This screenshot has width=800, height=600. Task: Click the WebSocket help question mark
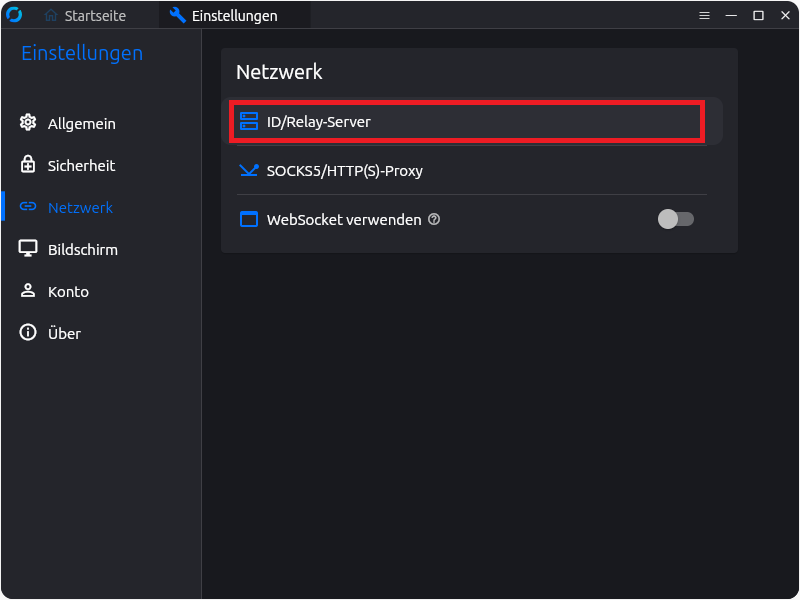[x=434, y=219]
